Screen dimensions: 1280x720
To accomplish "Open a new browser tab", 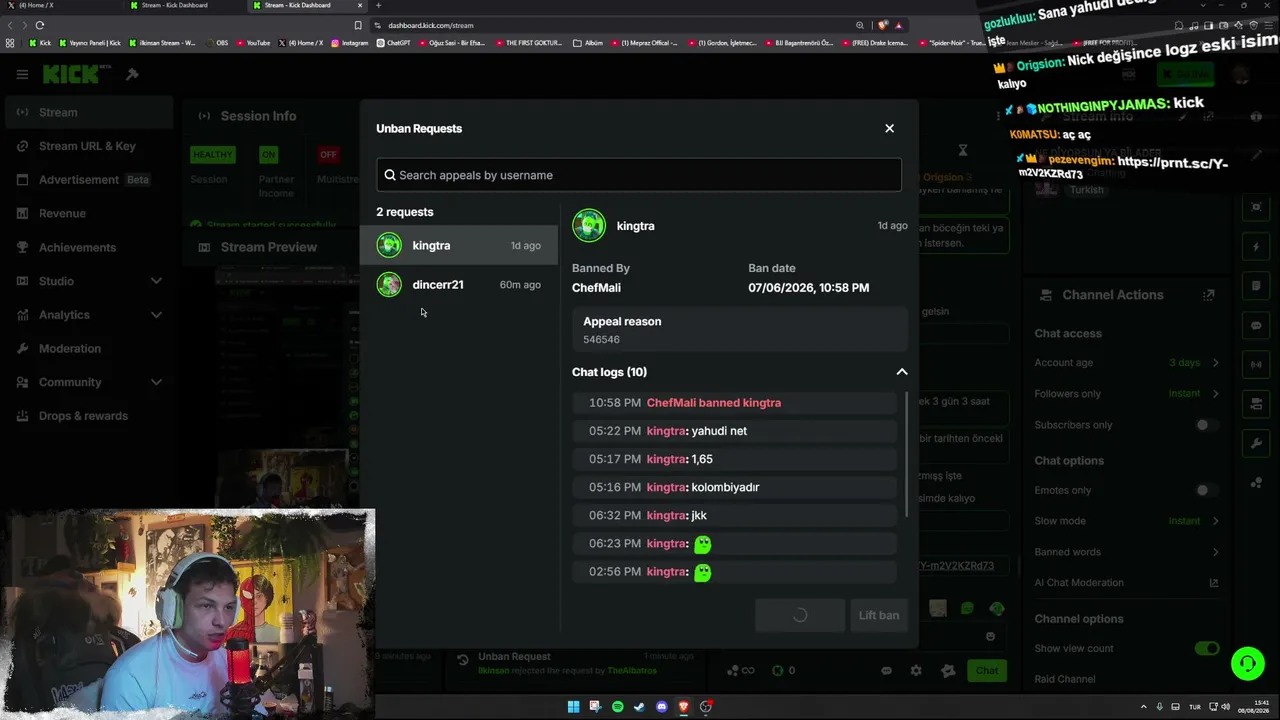I will [x=378, y=5].
